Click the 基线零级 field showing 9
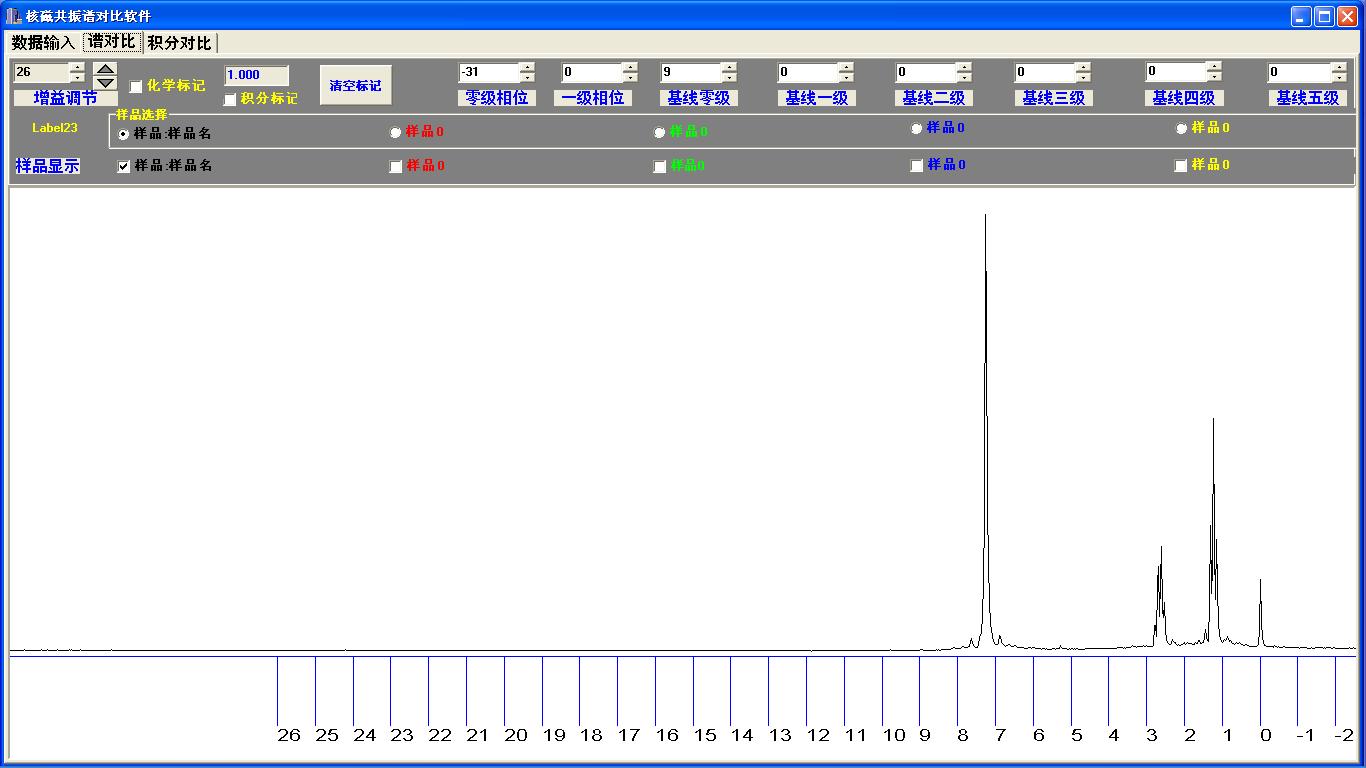The image size is (1366, 768). click(x=690, y=72)
